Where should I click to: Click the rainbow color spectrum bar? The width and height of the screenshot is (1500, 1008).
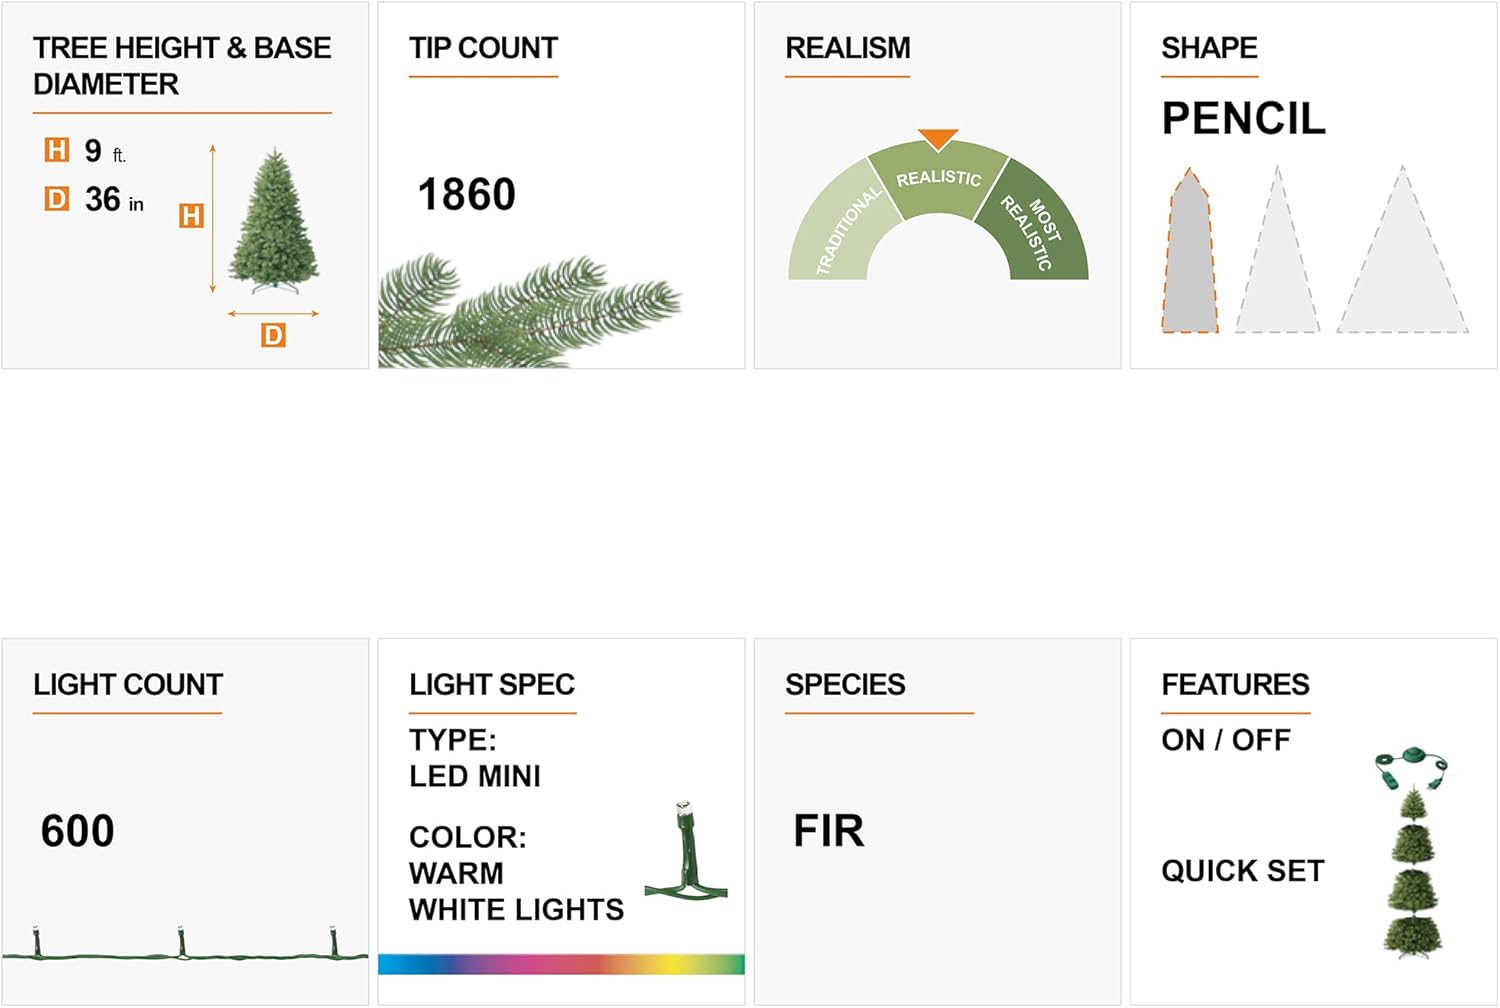(x=561, y=964)
